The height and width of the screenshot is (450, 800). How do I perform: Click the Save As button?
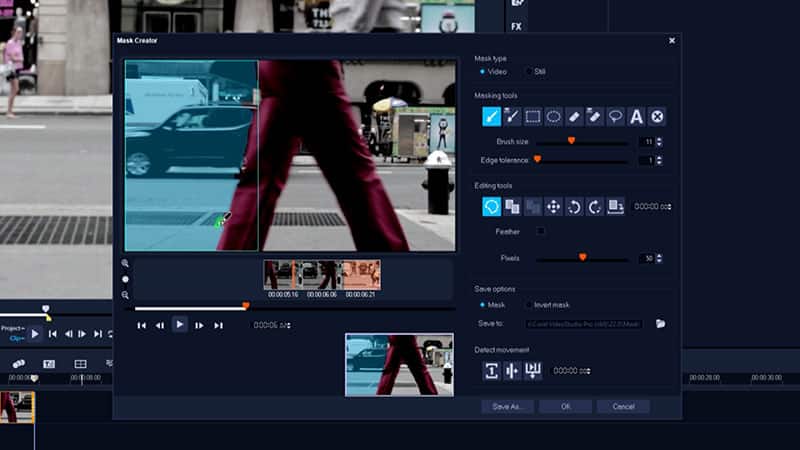coord(508,407)
